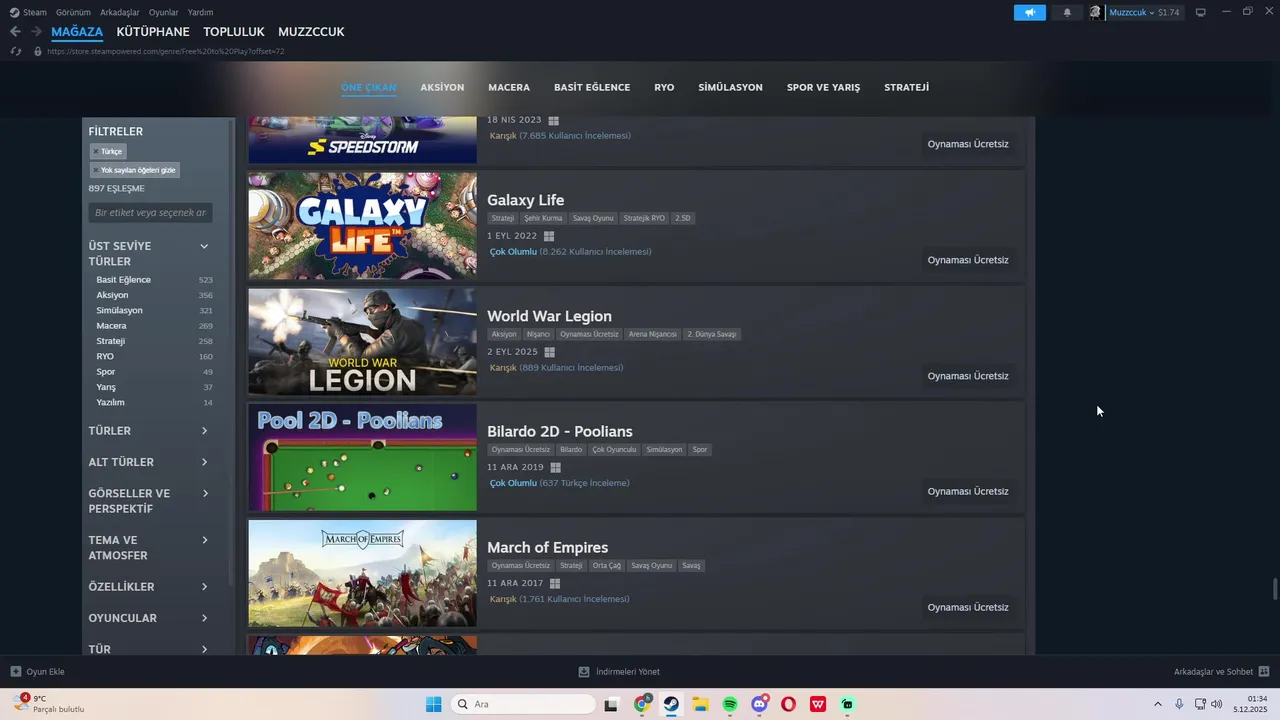Viewport: 1280px width, 720px height.
Task: Click İndirmeleri Yönet at the bottom
Action: [x=628, y=671]
